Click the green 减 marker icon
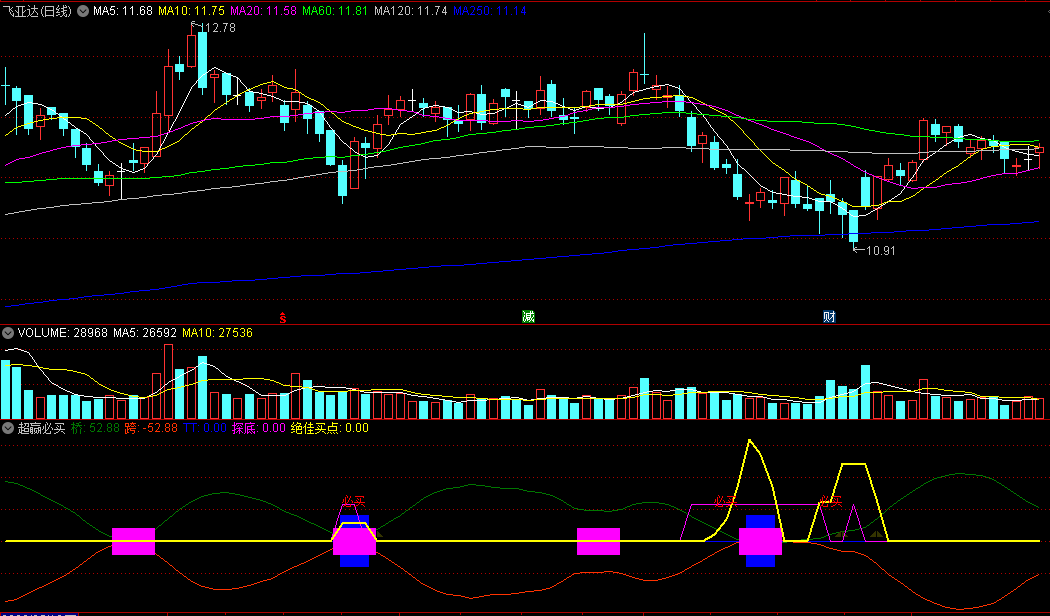The width and height of the screenshot is (1050, 616). click(x=528, y=317)
